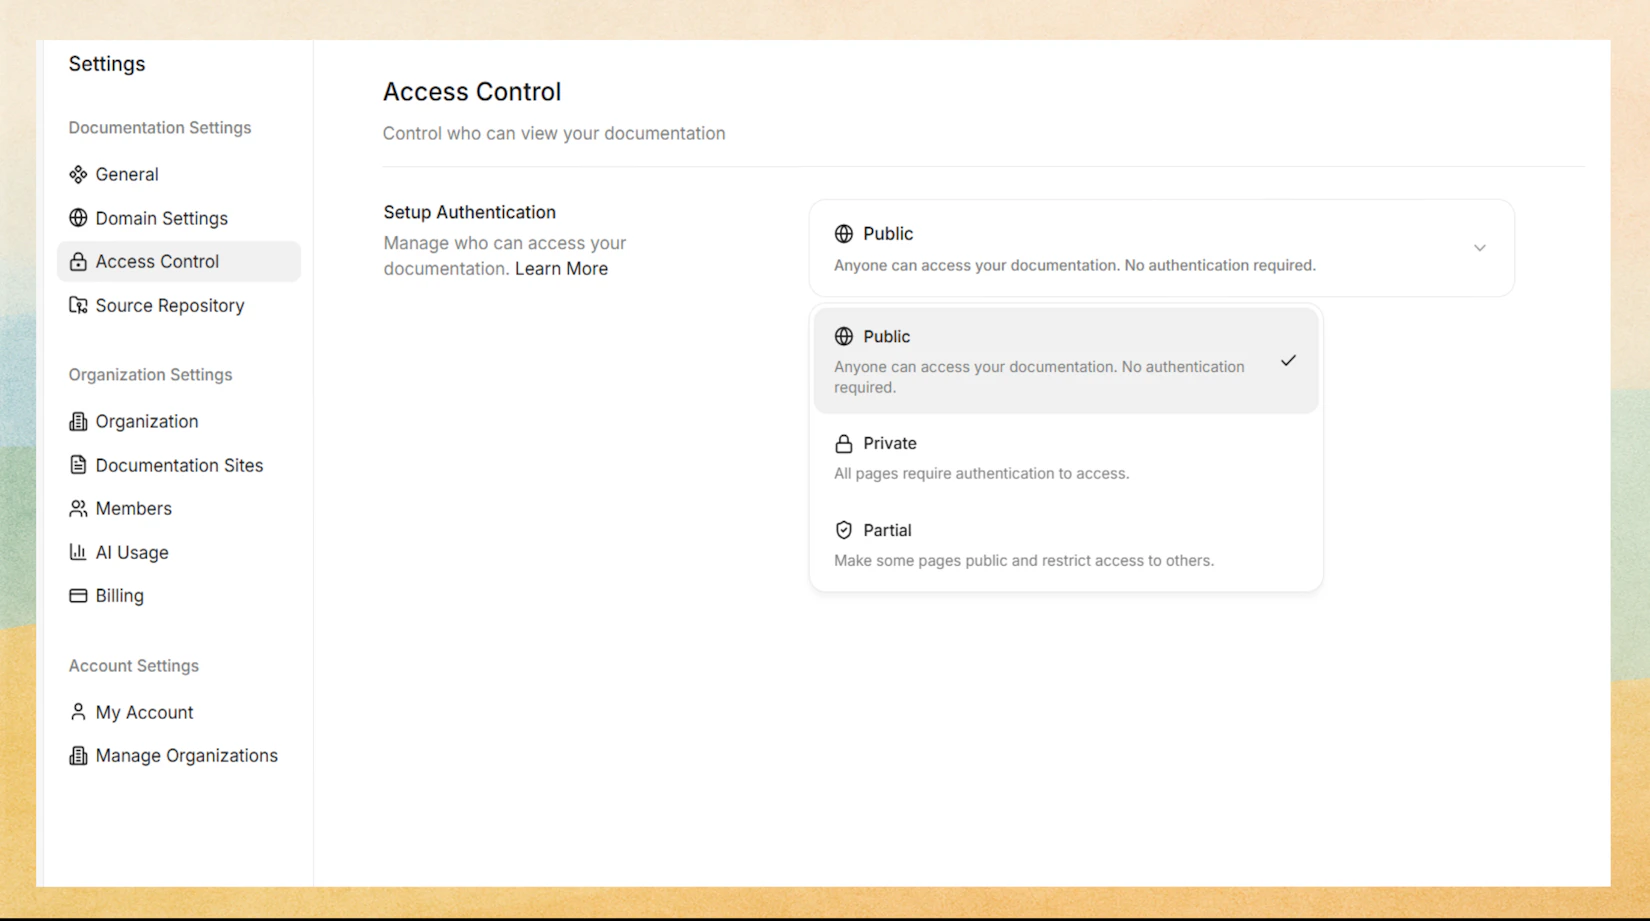This screenshot has height=921, width=1650.
Task: Collapse the authentication dropdown chevron
Action: (1479, 248)
